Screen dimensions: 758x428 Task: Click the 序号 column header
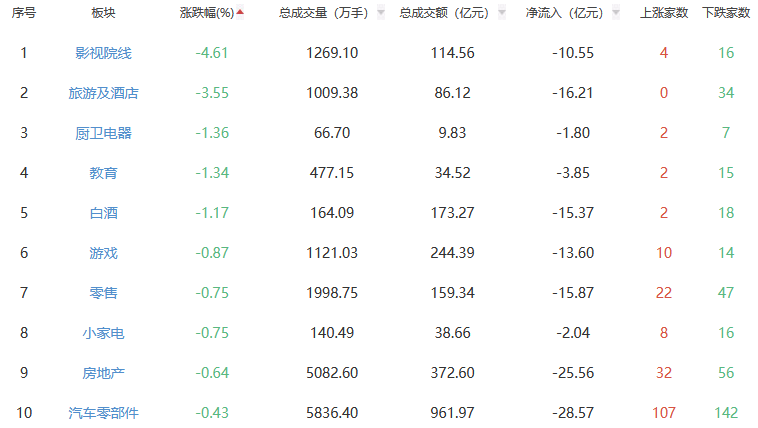24,13
